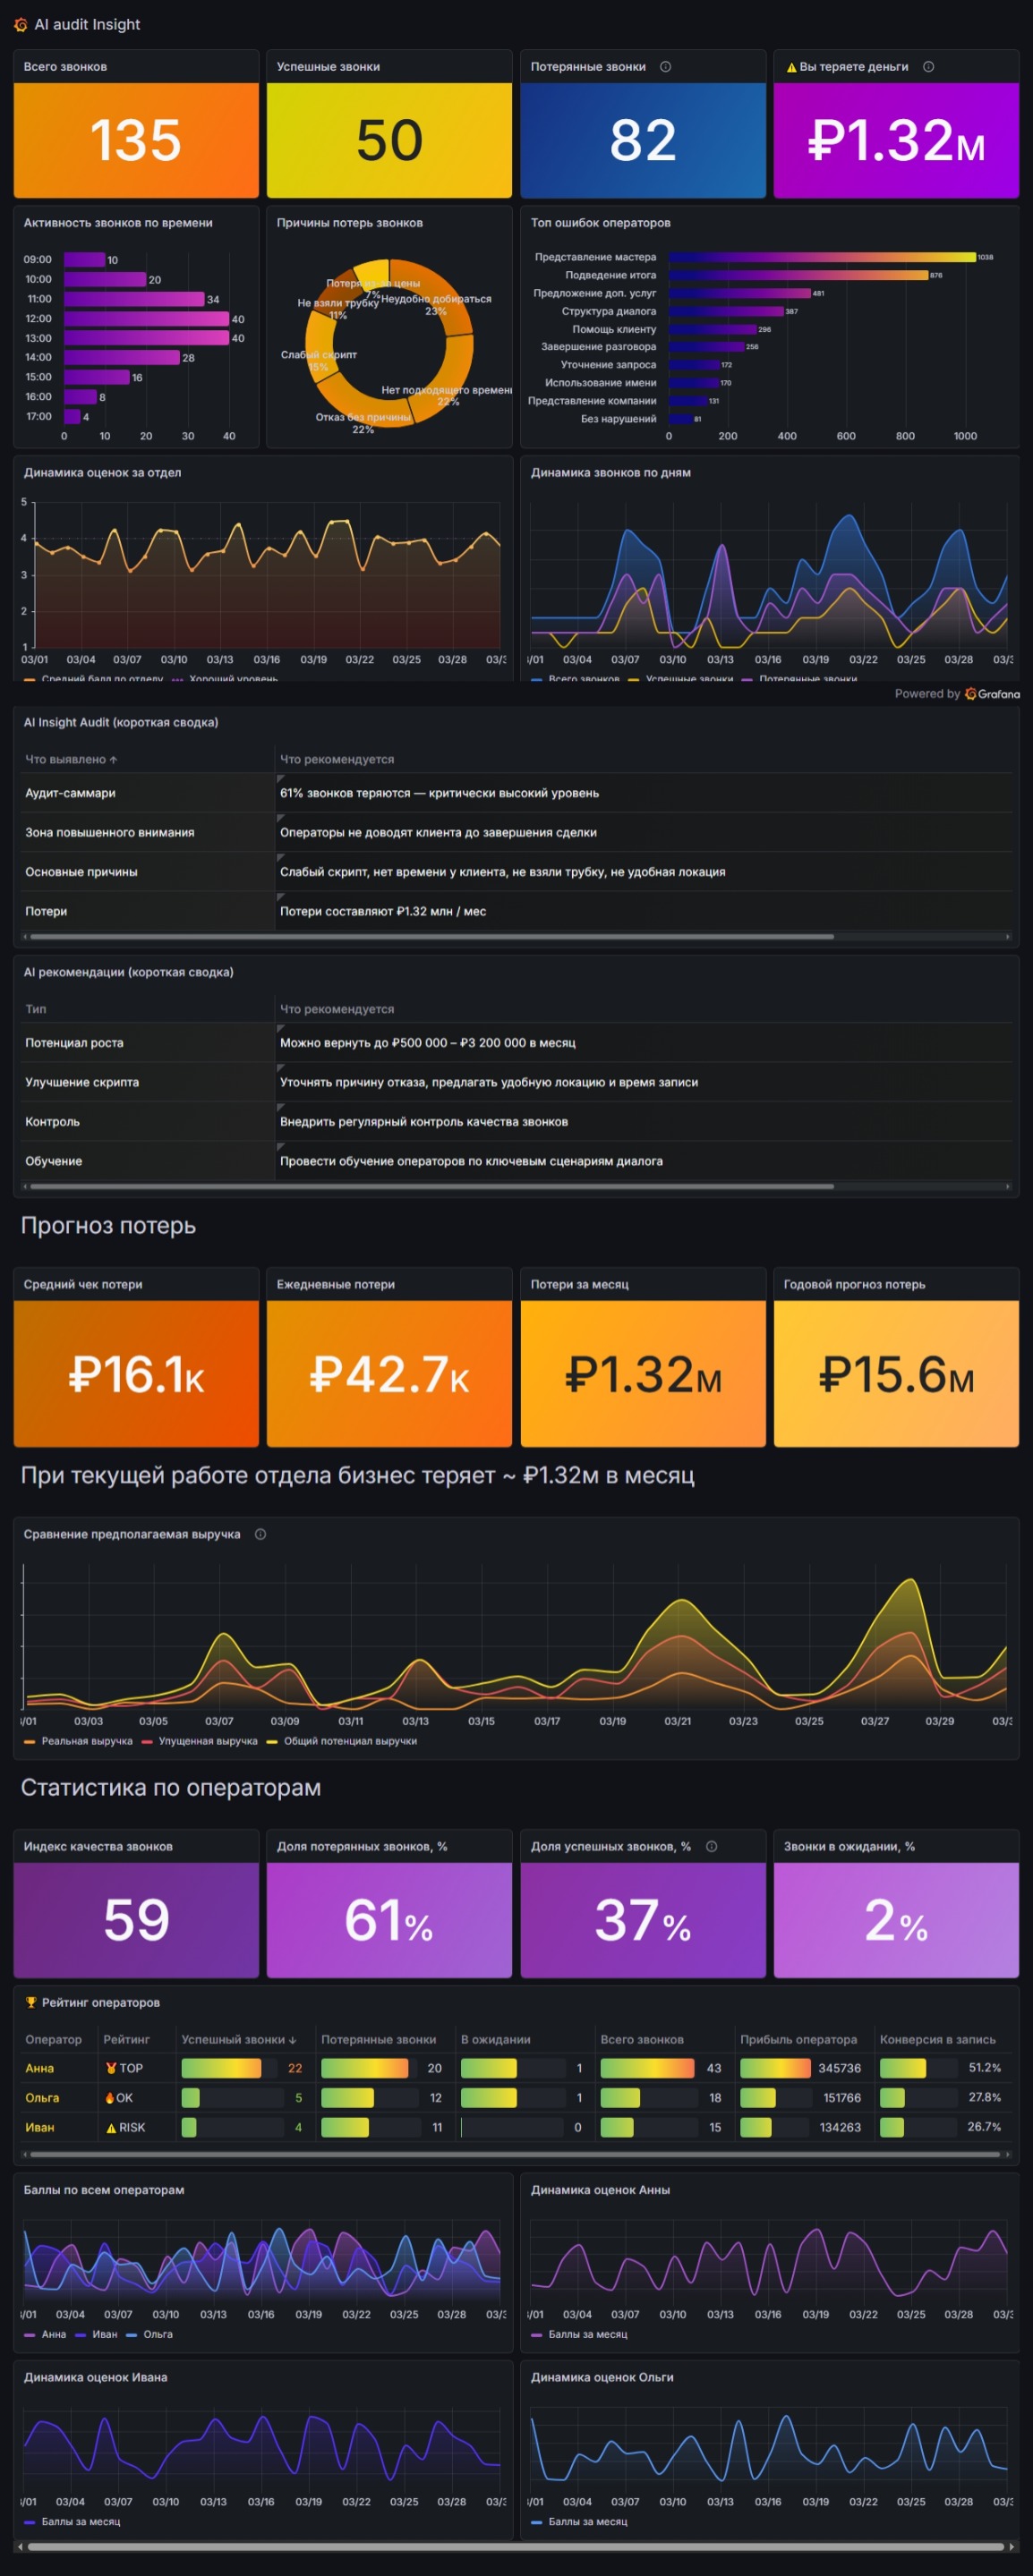Click Рейтинг операторов table horizontal scrollbar

coord(515,2155)
